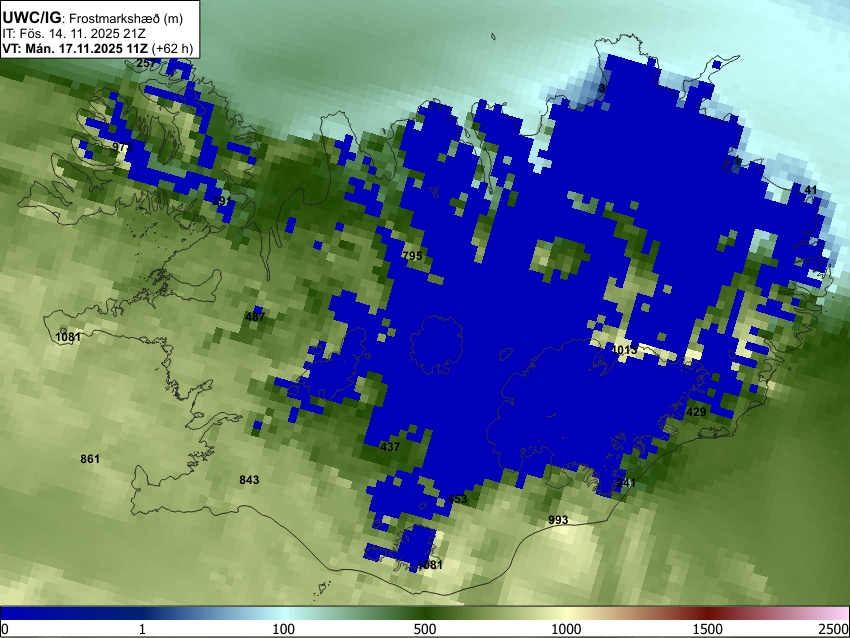
Task: Click the map value 291
Action: click(222, 201)
